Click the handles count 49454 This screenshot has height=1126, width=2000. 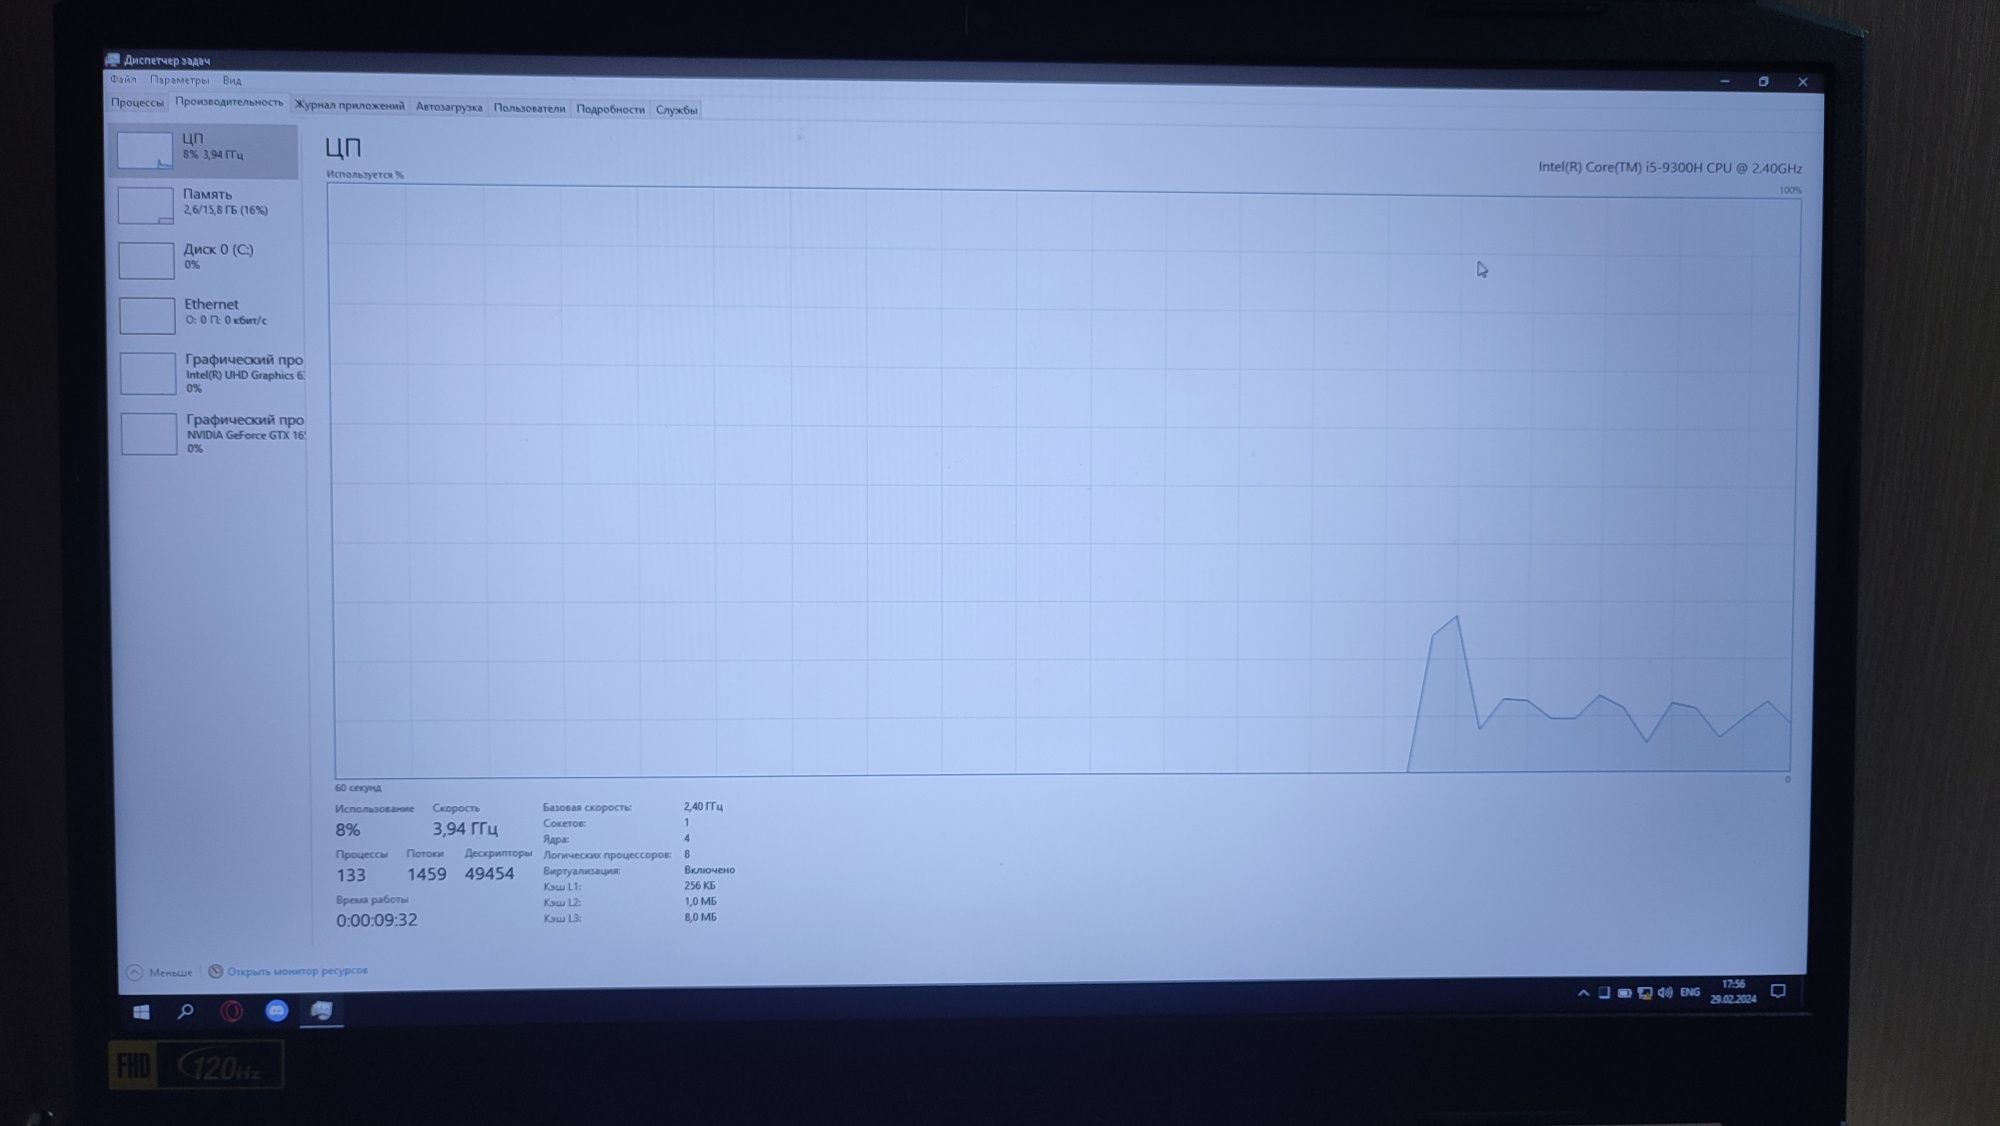click(x=490, y=873)
